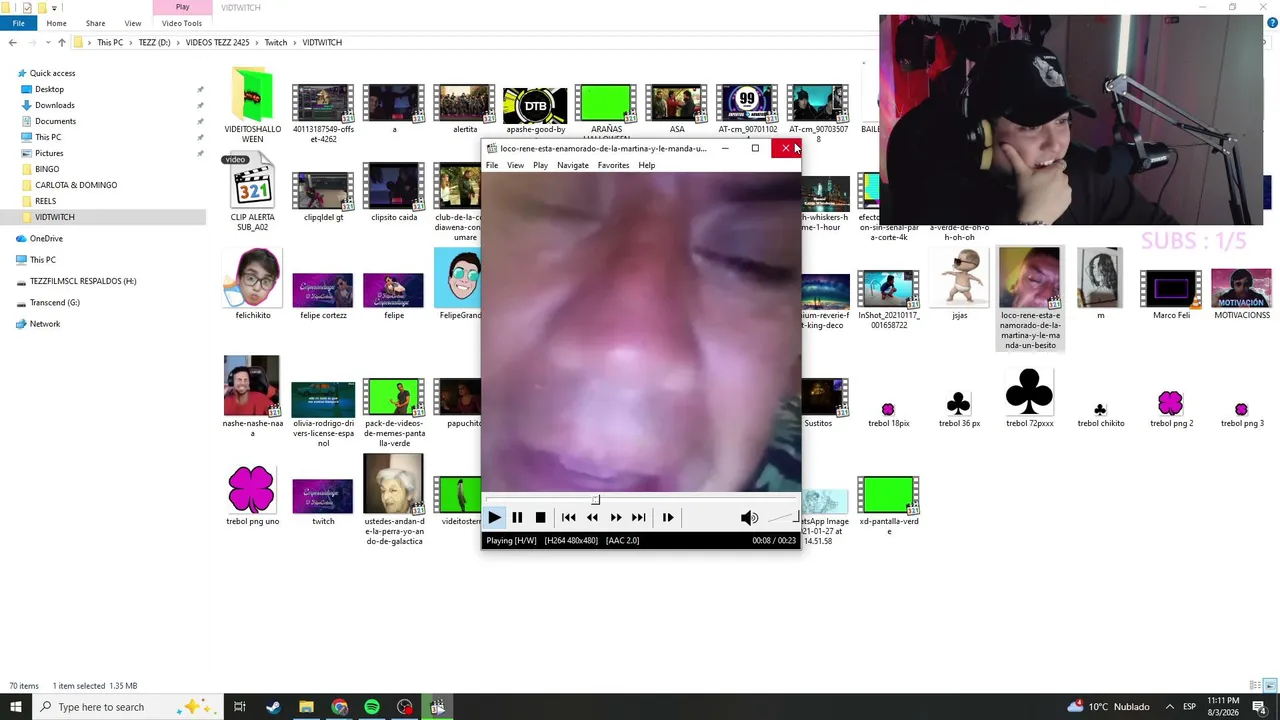Select Quick access in navigation pane

(x=52, y=73)
